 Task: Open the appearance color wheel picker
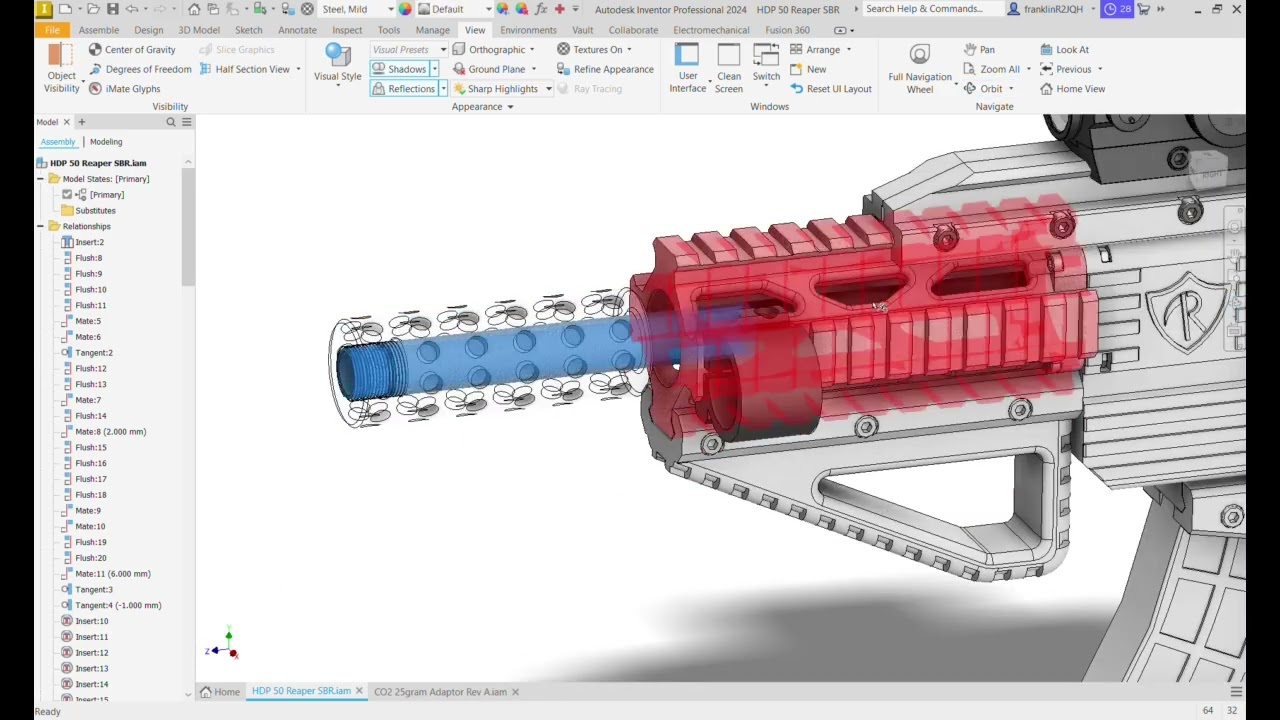click(405, 9)
